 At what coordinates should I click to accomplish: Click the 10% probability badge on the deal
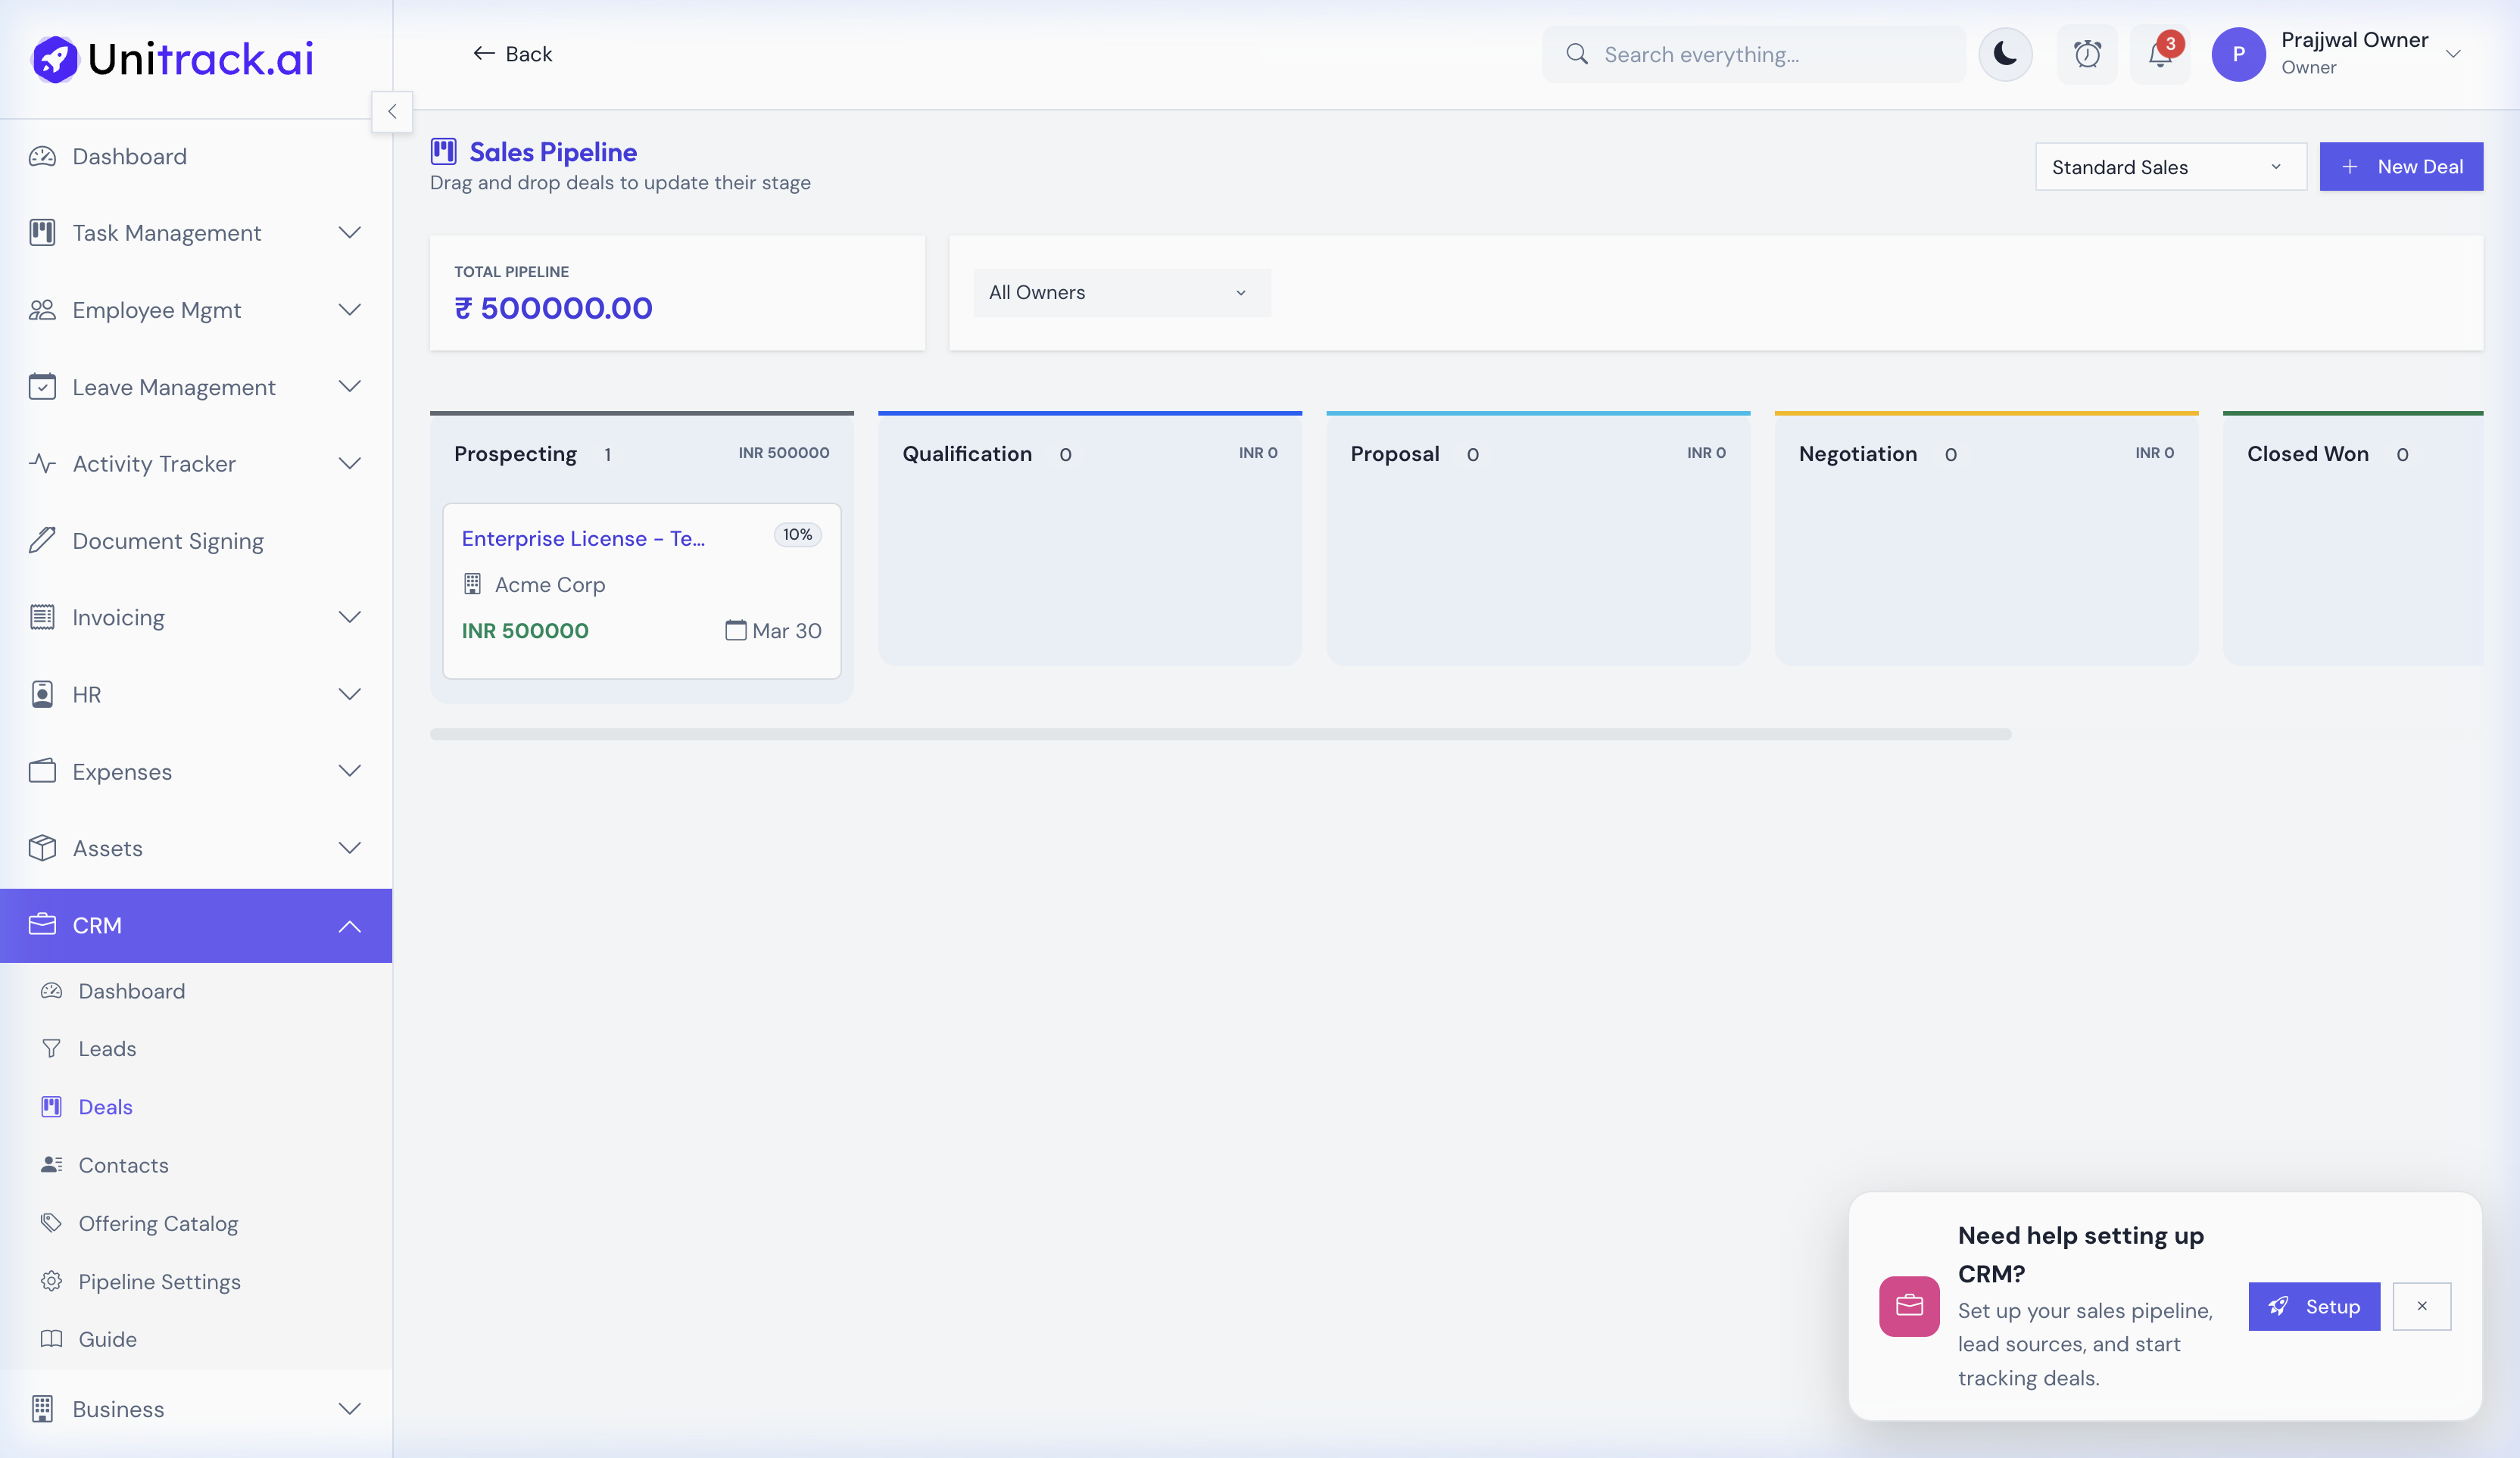[x=797, y=534]
